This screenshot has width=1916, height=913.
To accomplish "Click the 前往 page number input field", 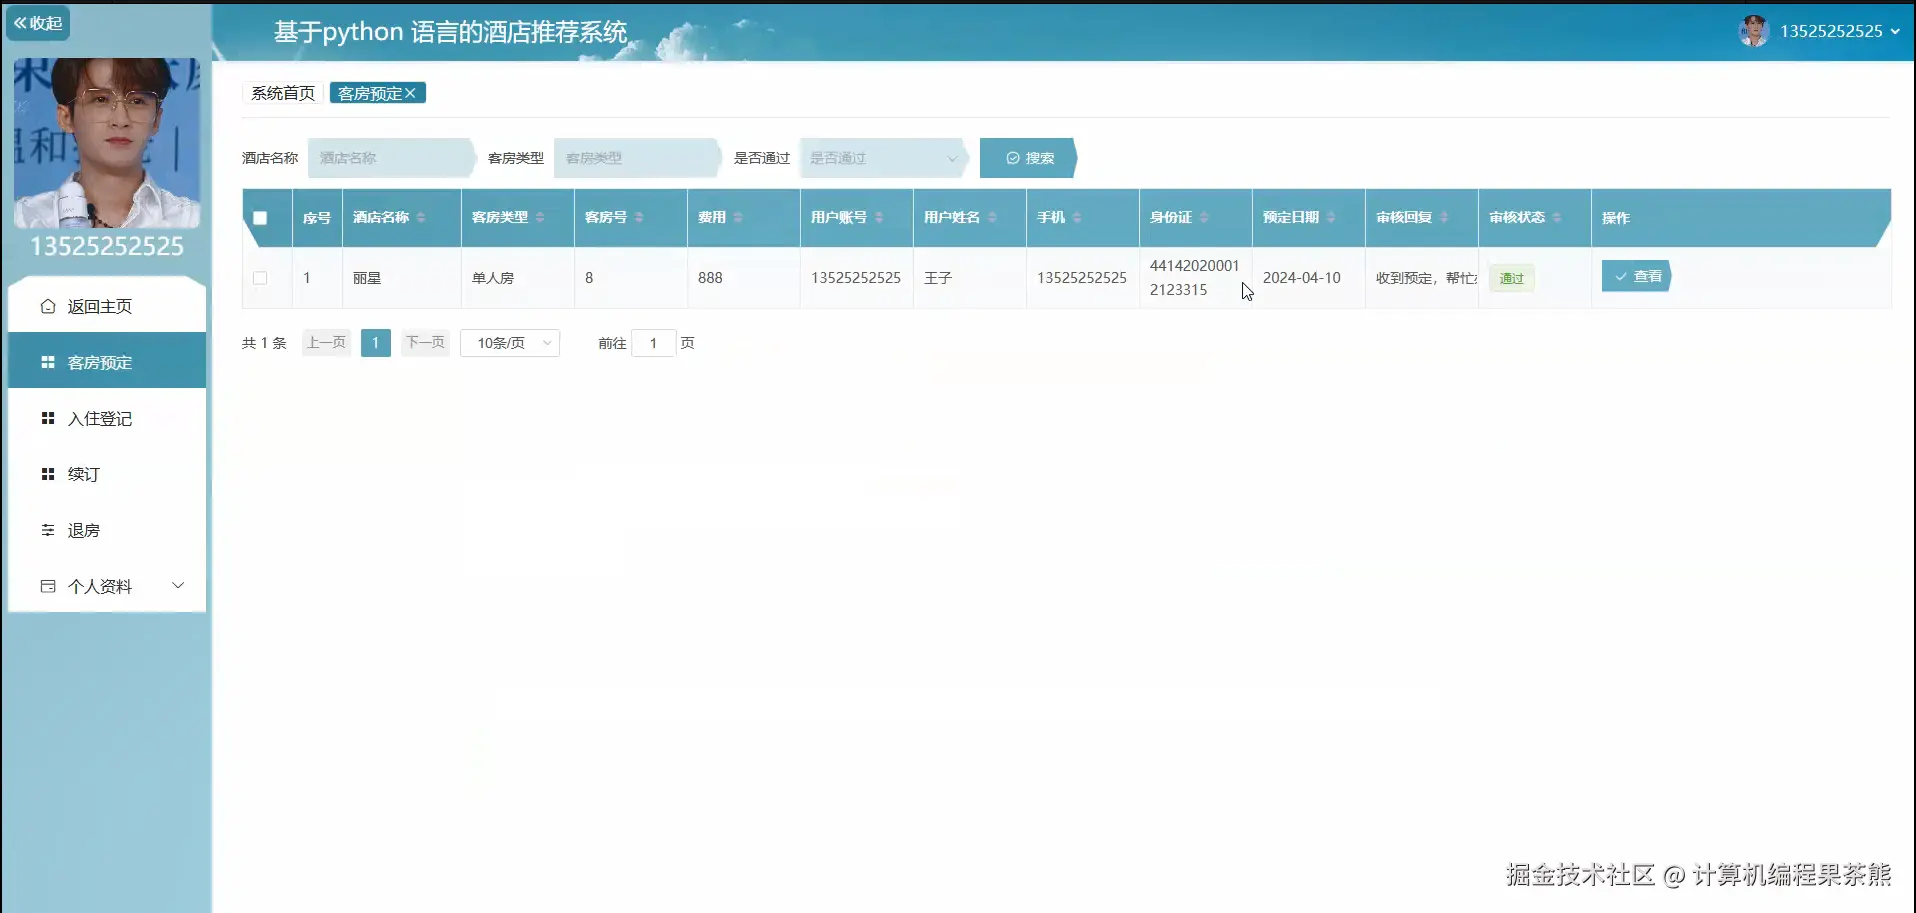I will [653, 342].
